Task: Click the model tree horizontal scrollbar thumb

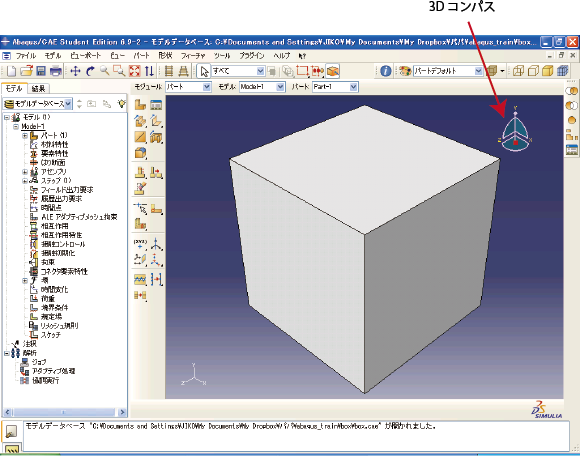Action: (64, 412)
